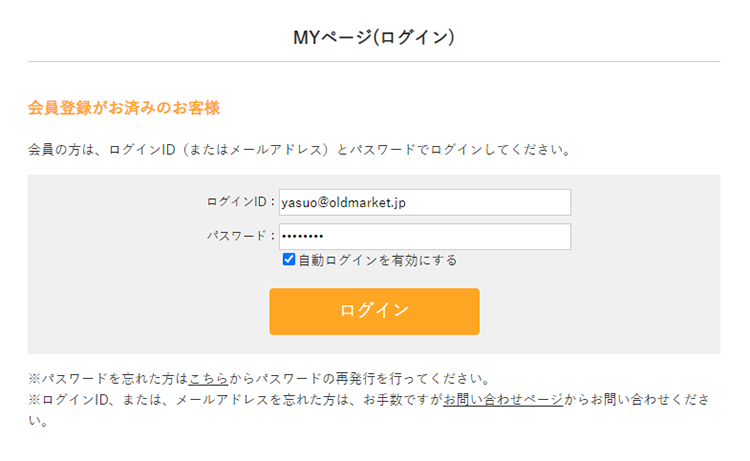The height and width of the screenshot is (461, 750).
Task: Click the MYページ(ログイン) page title
Action: pyautogui.click(x=374, y=38)
